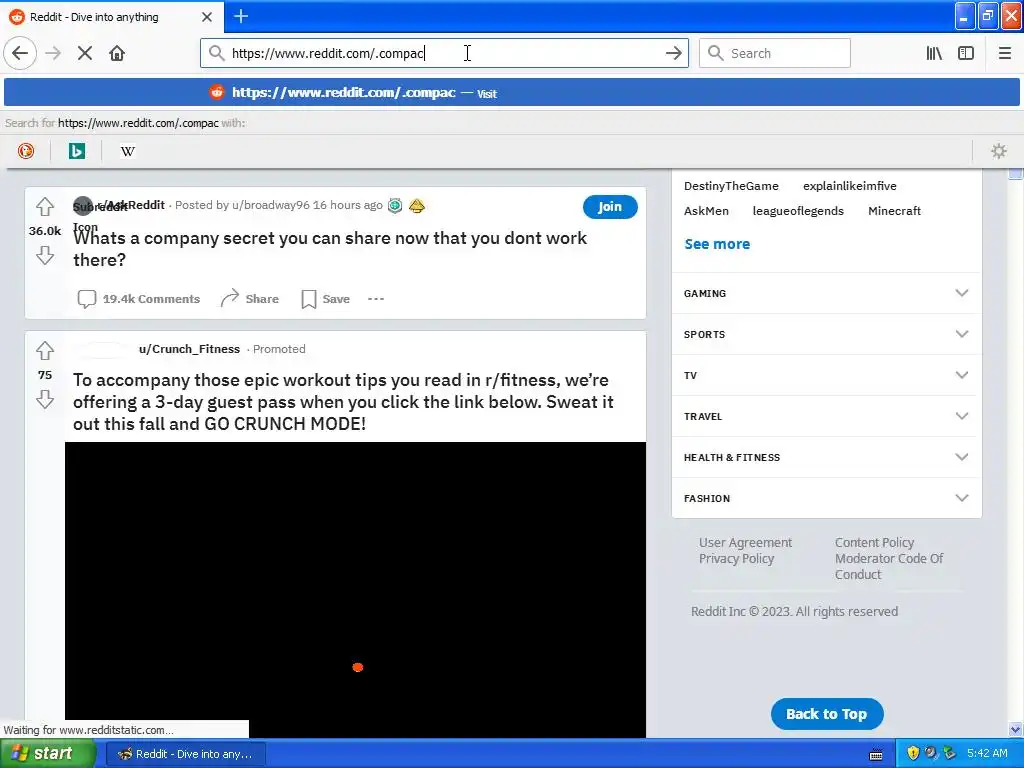Viewport: 1024px width, 768px height.
Task: Search with DuckDuckGo engine icon
Action: coord(26,152)
